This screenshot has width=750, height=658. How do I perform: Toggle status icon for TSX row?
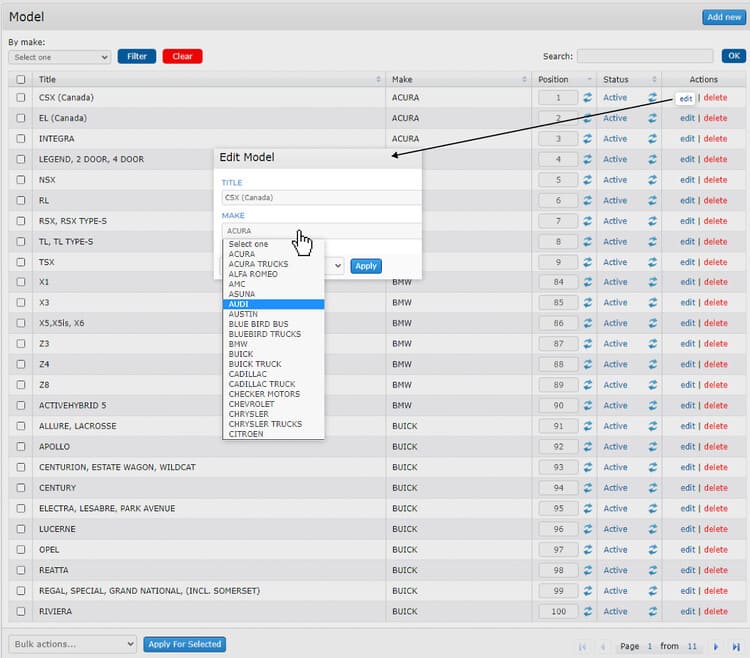click(x=652, y=262)
